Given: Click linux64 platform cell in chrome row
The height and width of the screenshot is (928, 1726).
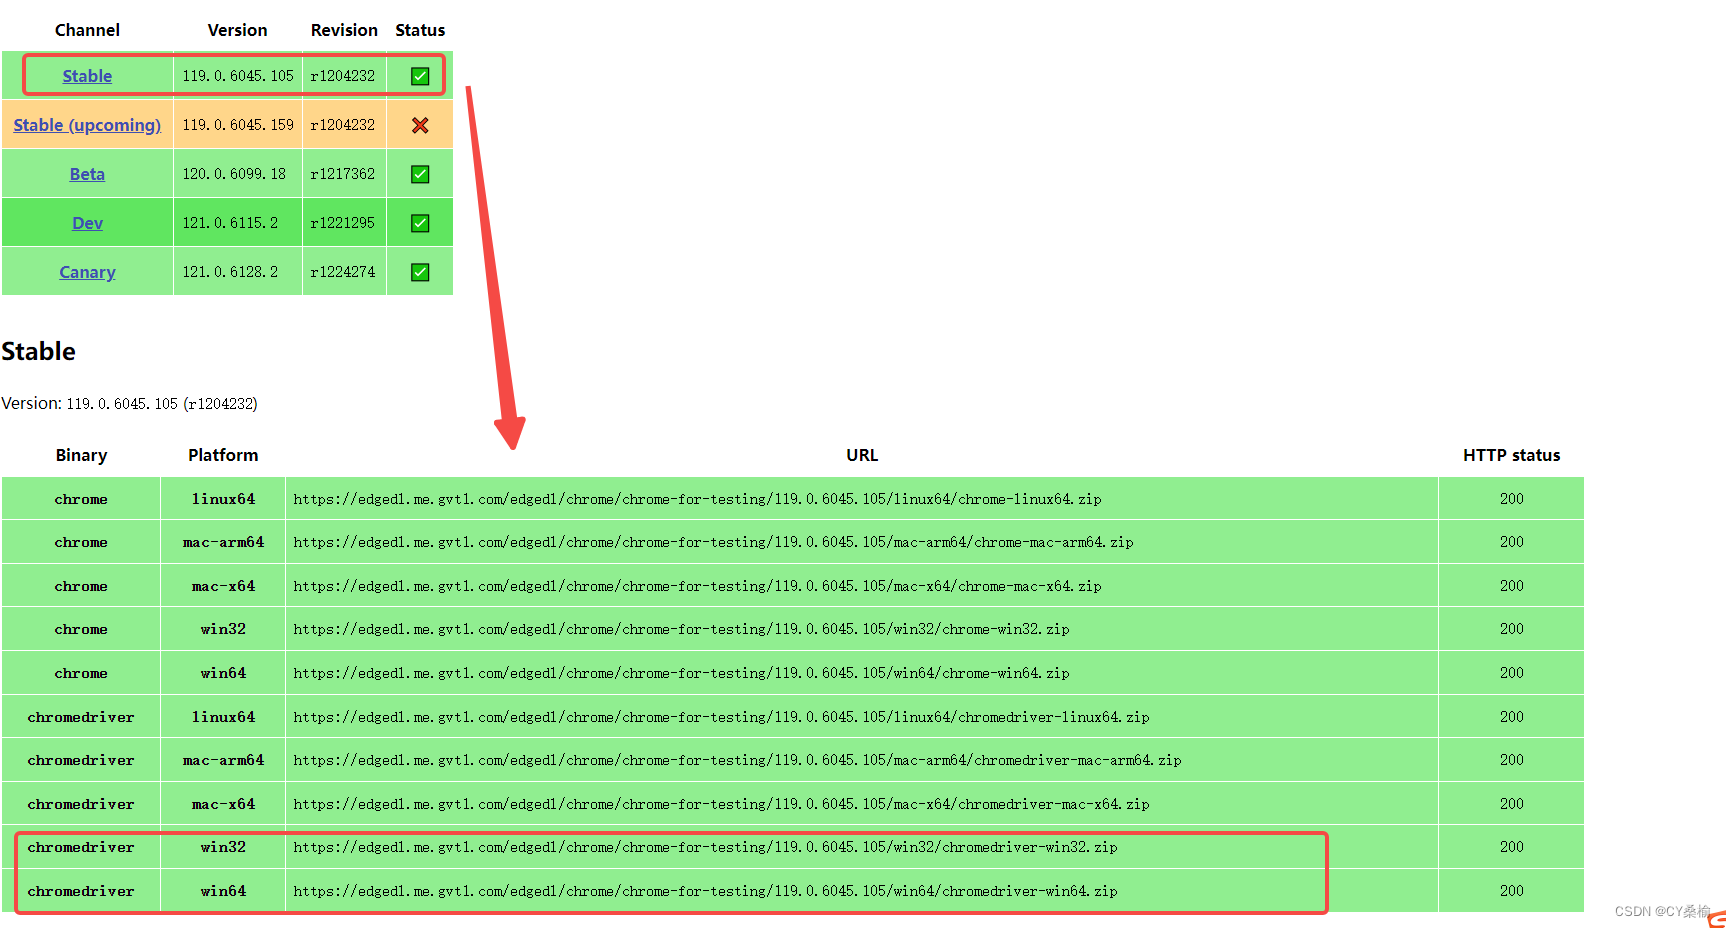Looking at the screenshot, I should pyautogui.click(x=223, y=499).
